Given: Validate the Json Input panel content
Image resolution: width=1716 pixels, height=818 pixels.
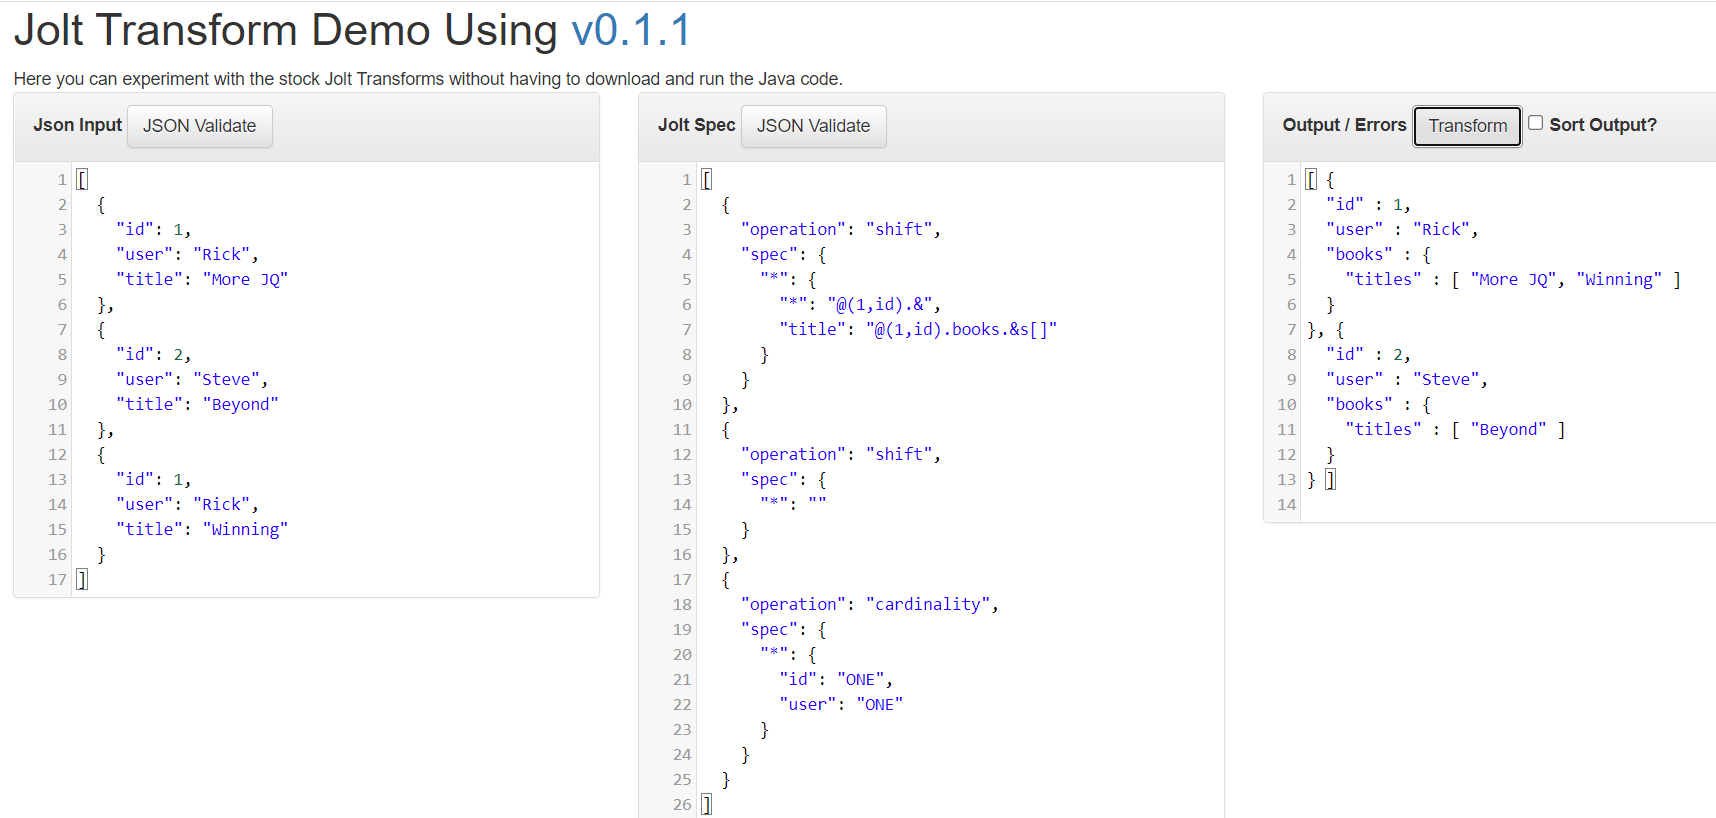Looking at the screenshot, I should pyautogui.click(x=200, y=126).
